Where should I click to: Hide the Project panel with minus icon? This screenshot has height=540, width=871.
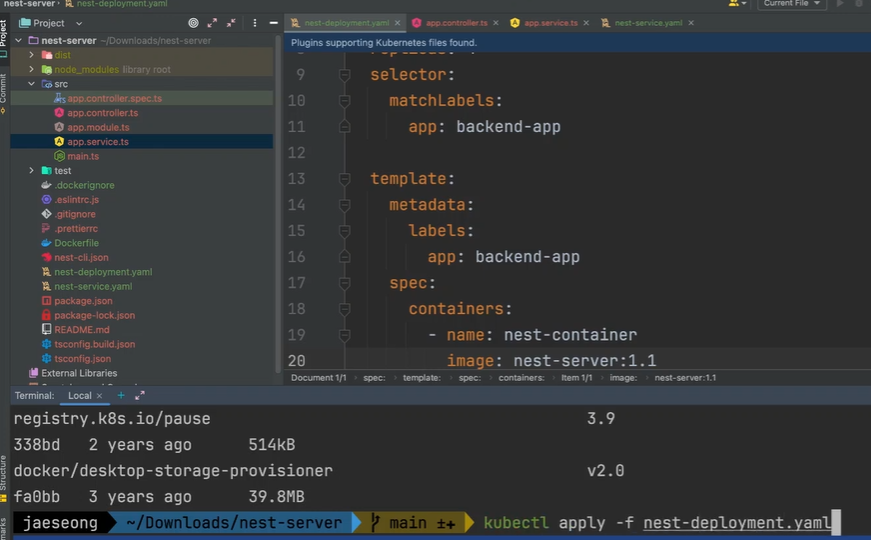pyautogui.click(x=273, y=23)
